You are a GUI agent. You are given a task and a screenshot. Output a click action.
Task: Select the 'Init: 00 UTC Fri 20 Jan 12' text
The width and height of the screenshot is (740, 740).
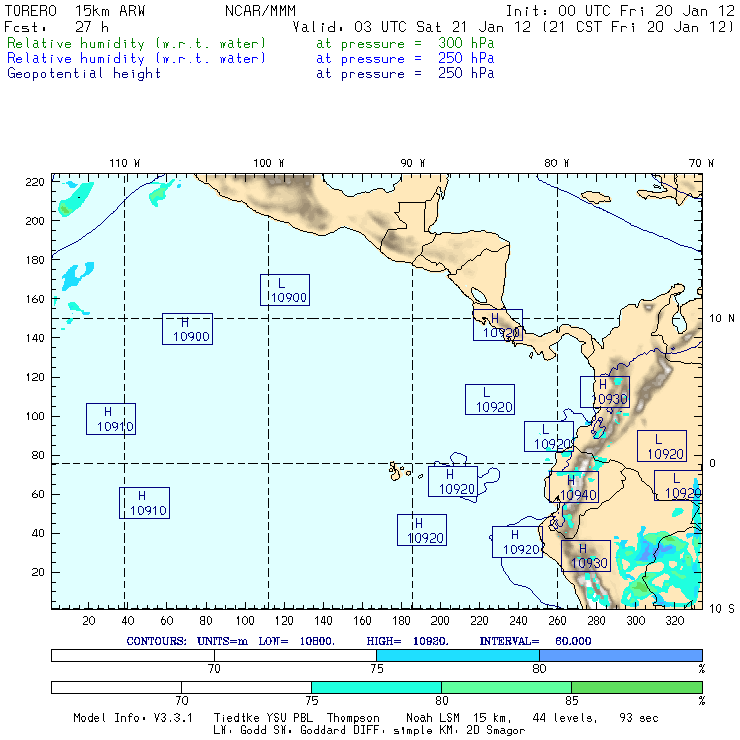pyautogui.click(x=620, y=11)
